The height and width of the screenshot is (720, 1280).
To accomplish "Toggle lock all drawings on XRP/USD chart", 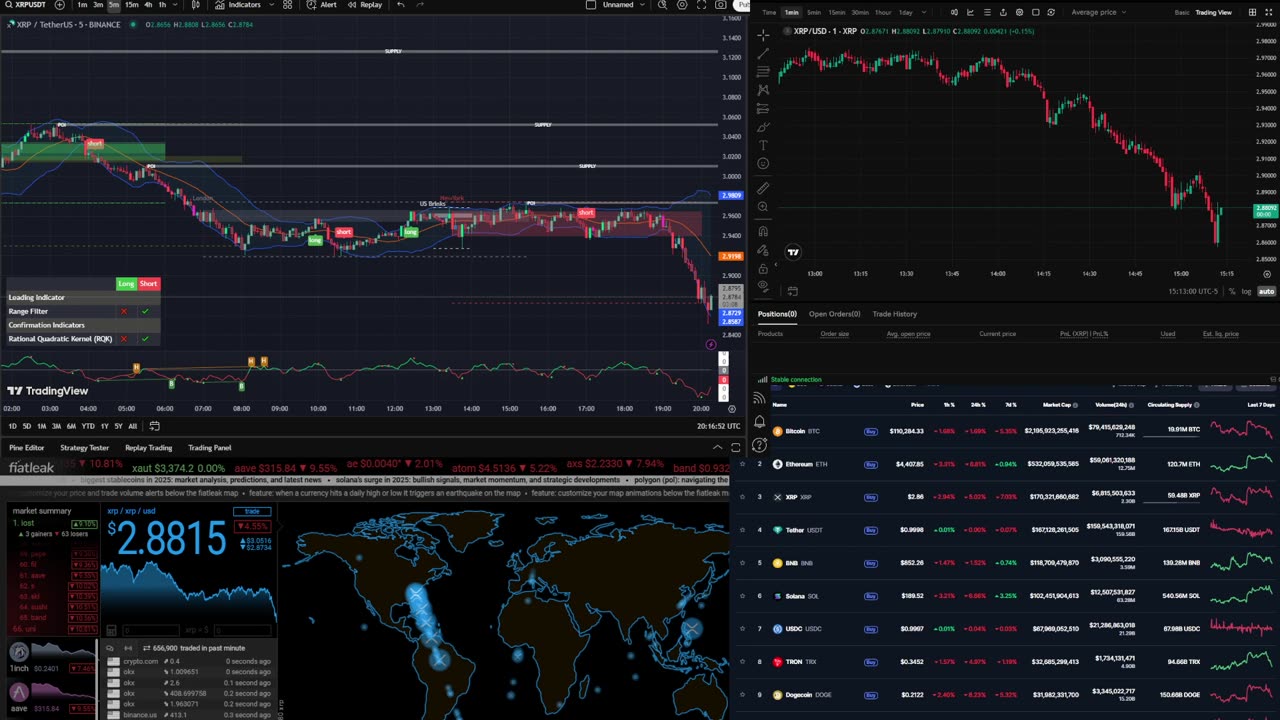I will [763, 268].
